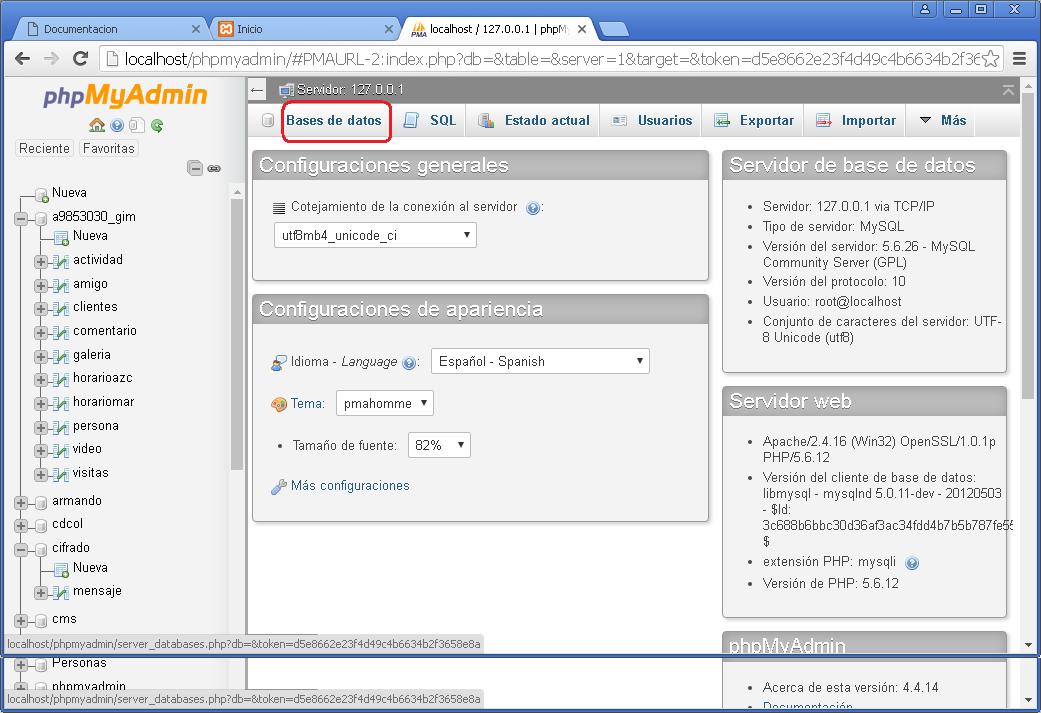Click the hide navigation panel left arrow button

258,90
